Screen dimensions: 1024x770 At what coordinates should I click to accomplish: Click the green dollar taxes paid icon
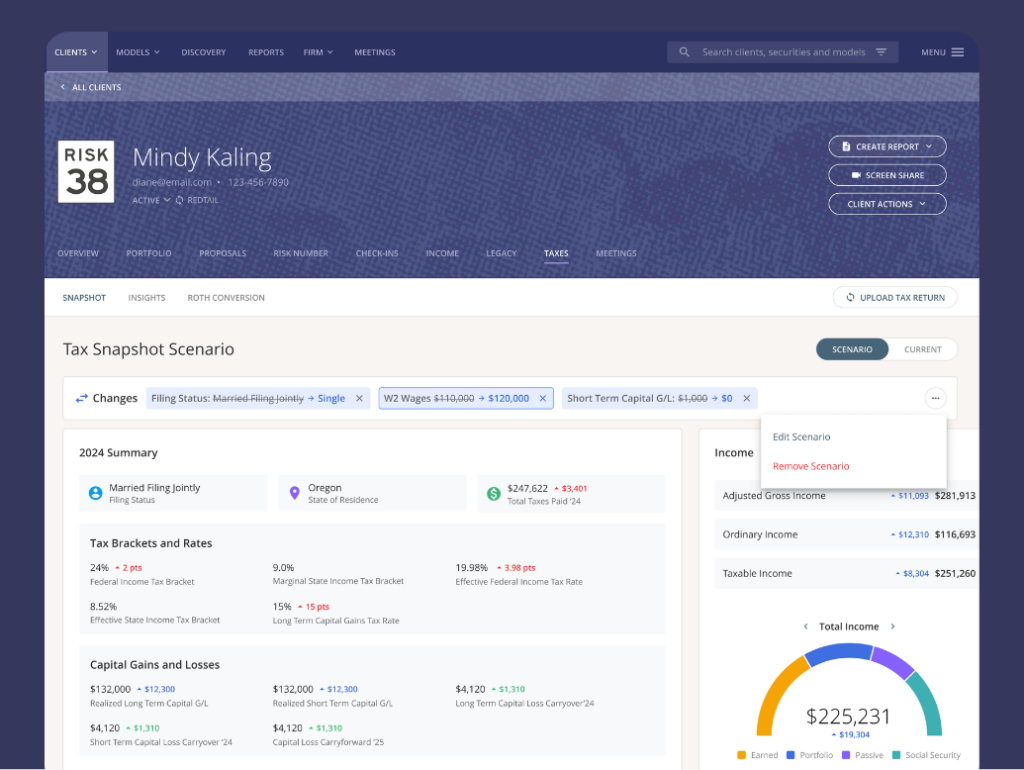(x=494, y=494)
